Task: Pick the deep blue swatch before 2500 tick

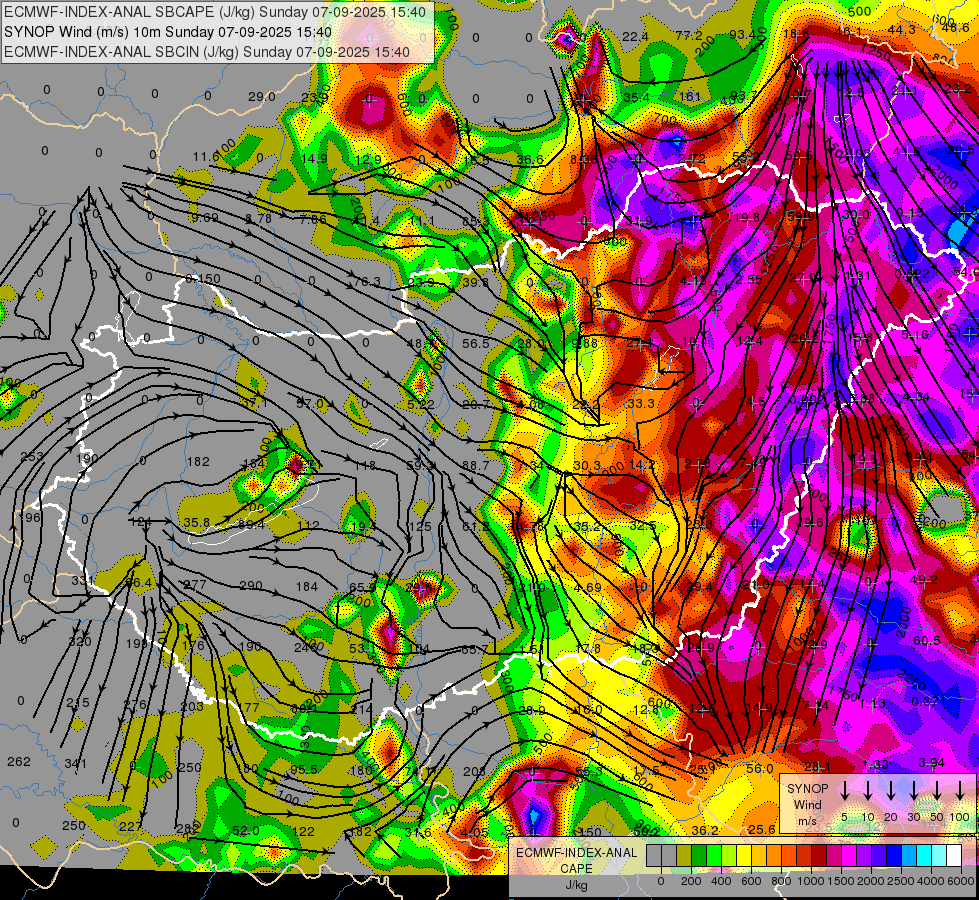Action: point(894,856)
